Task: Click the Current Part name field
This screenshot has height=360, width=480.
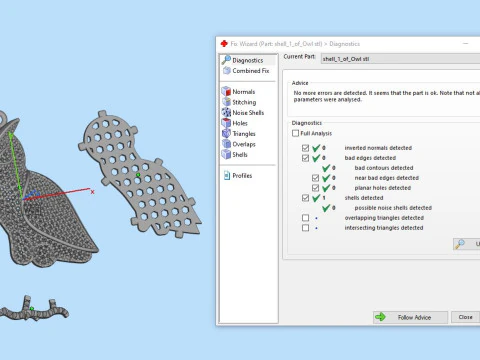Action: point(400,59)
